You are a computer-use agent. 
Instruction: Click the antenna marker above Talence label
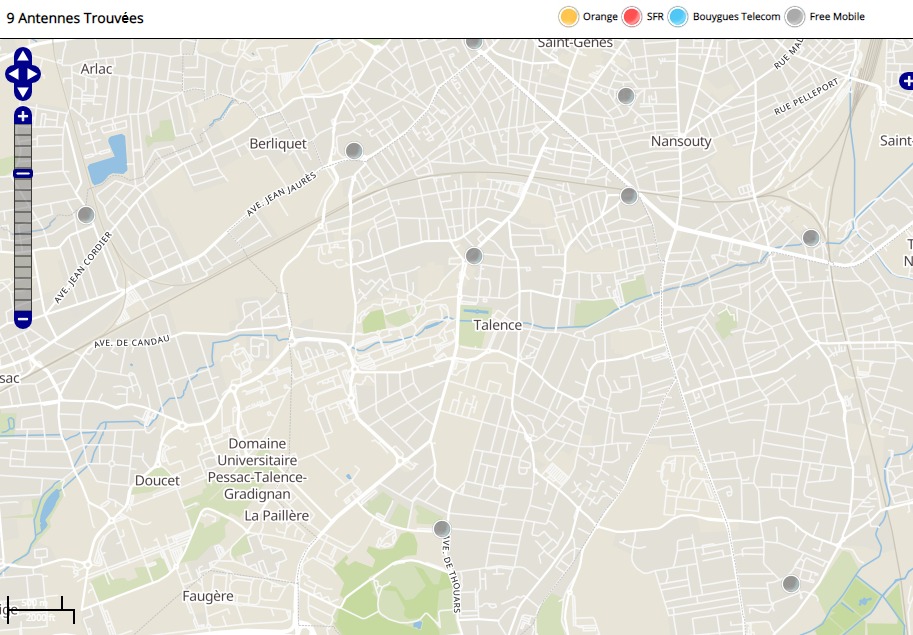point(474,256)
